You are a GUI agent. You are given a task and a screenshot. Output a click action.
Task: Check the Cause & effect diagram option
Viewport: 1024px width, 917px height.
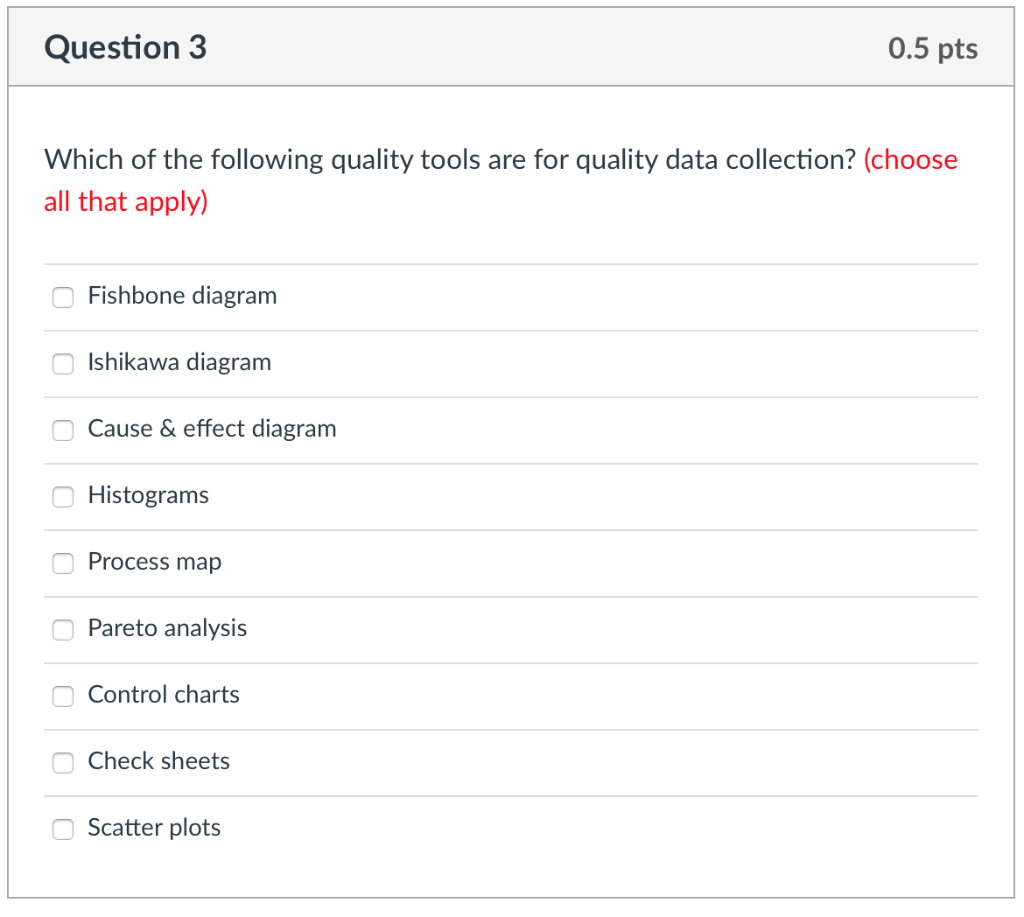63,430
